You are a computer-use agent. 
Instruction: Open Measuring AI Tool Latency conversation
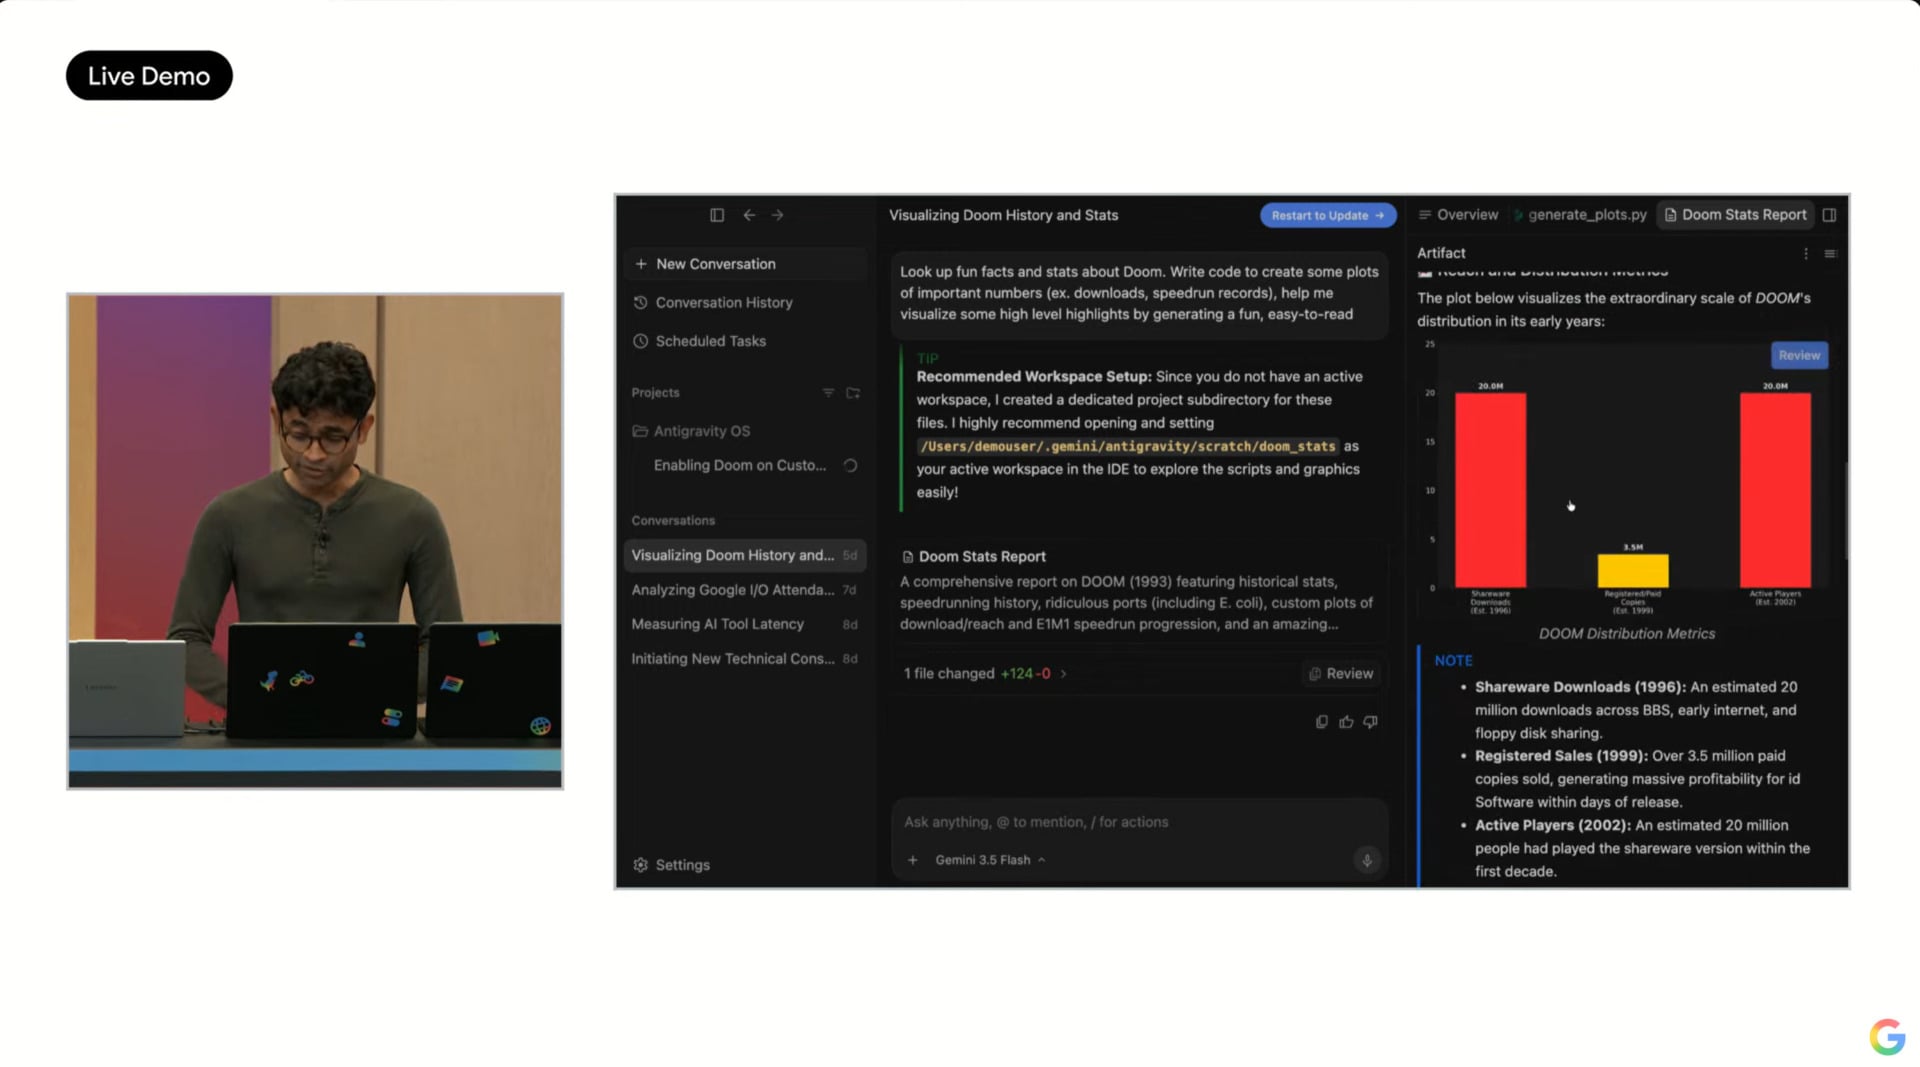pyautogui.click(x=745, y=624)
